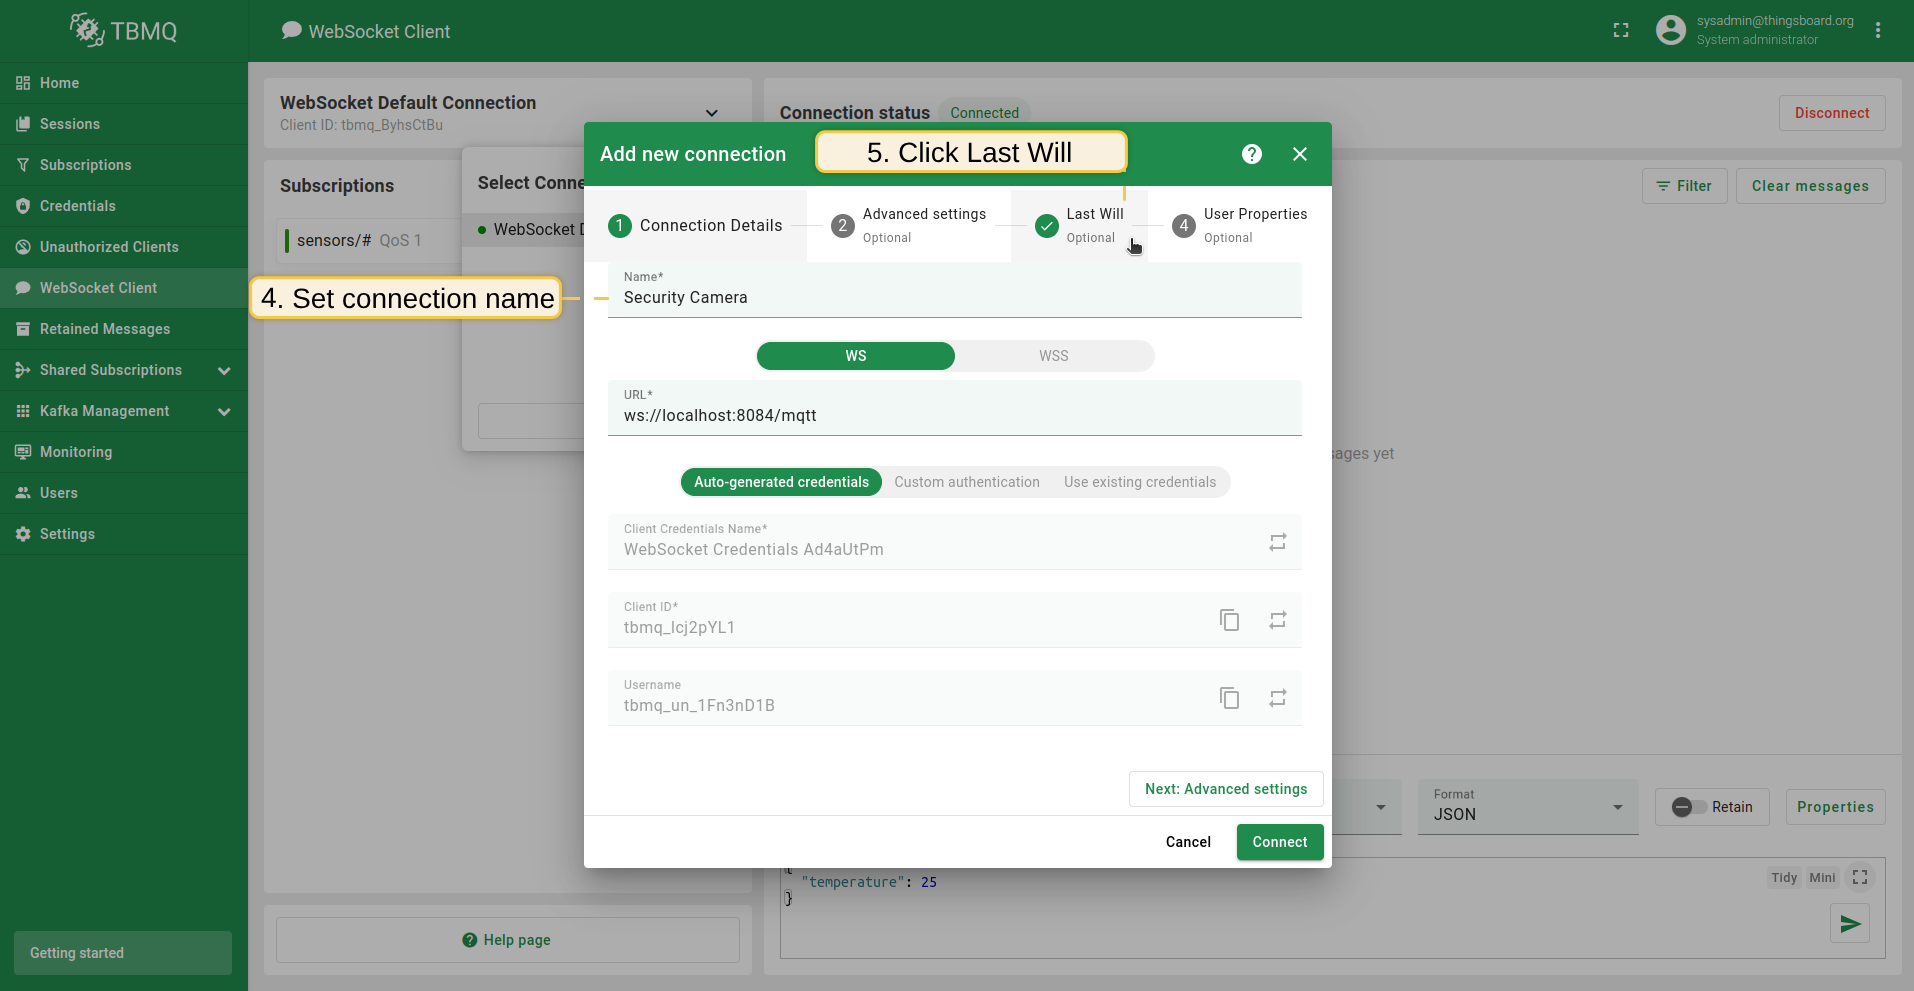
Task: Go to User Properties step
Action: [1240, 225]
